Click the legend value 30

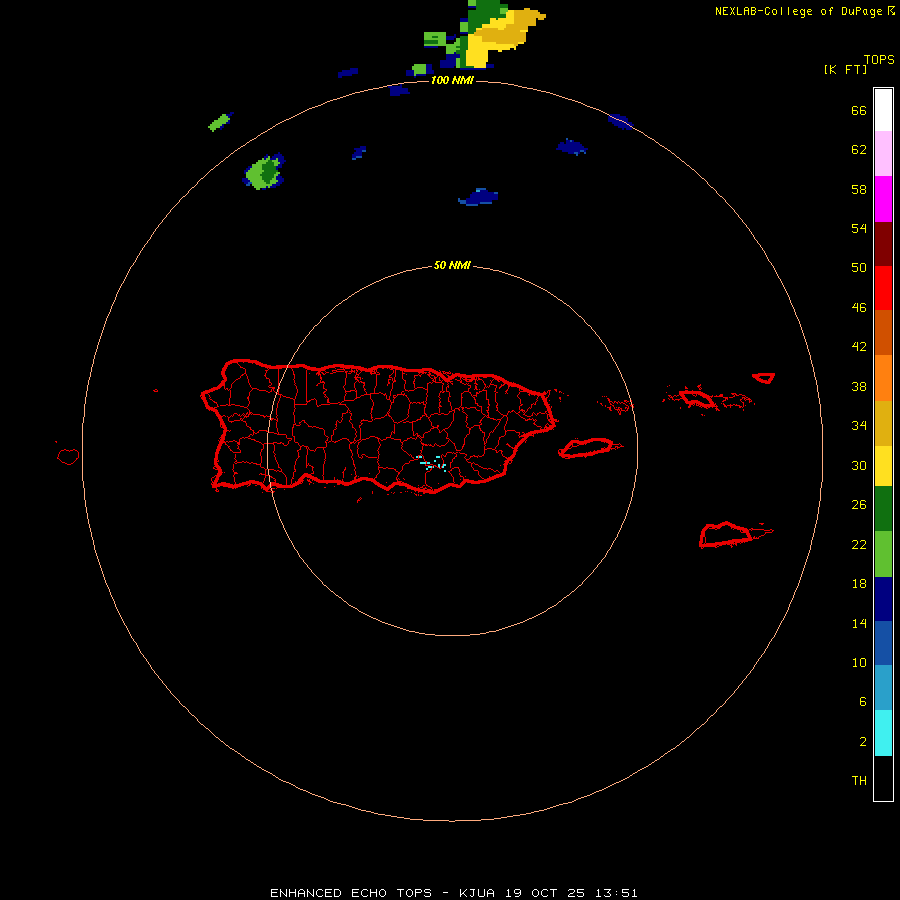pyautogui.click(x=859, y=465)
